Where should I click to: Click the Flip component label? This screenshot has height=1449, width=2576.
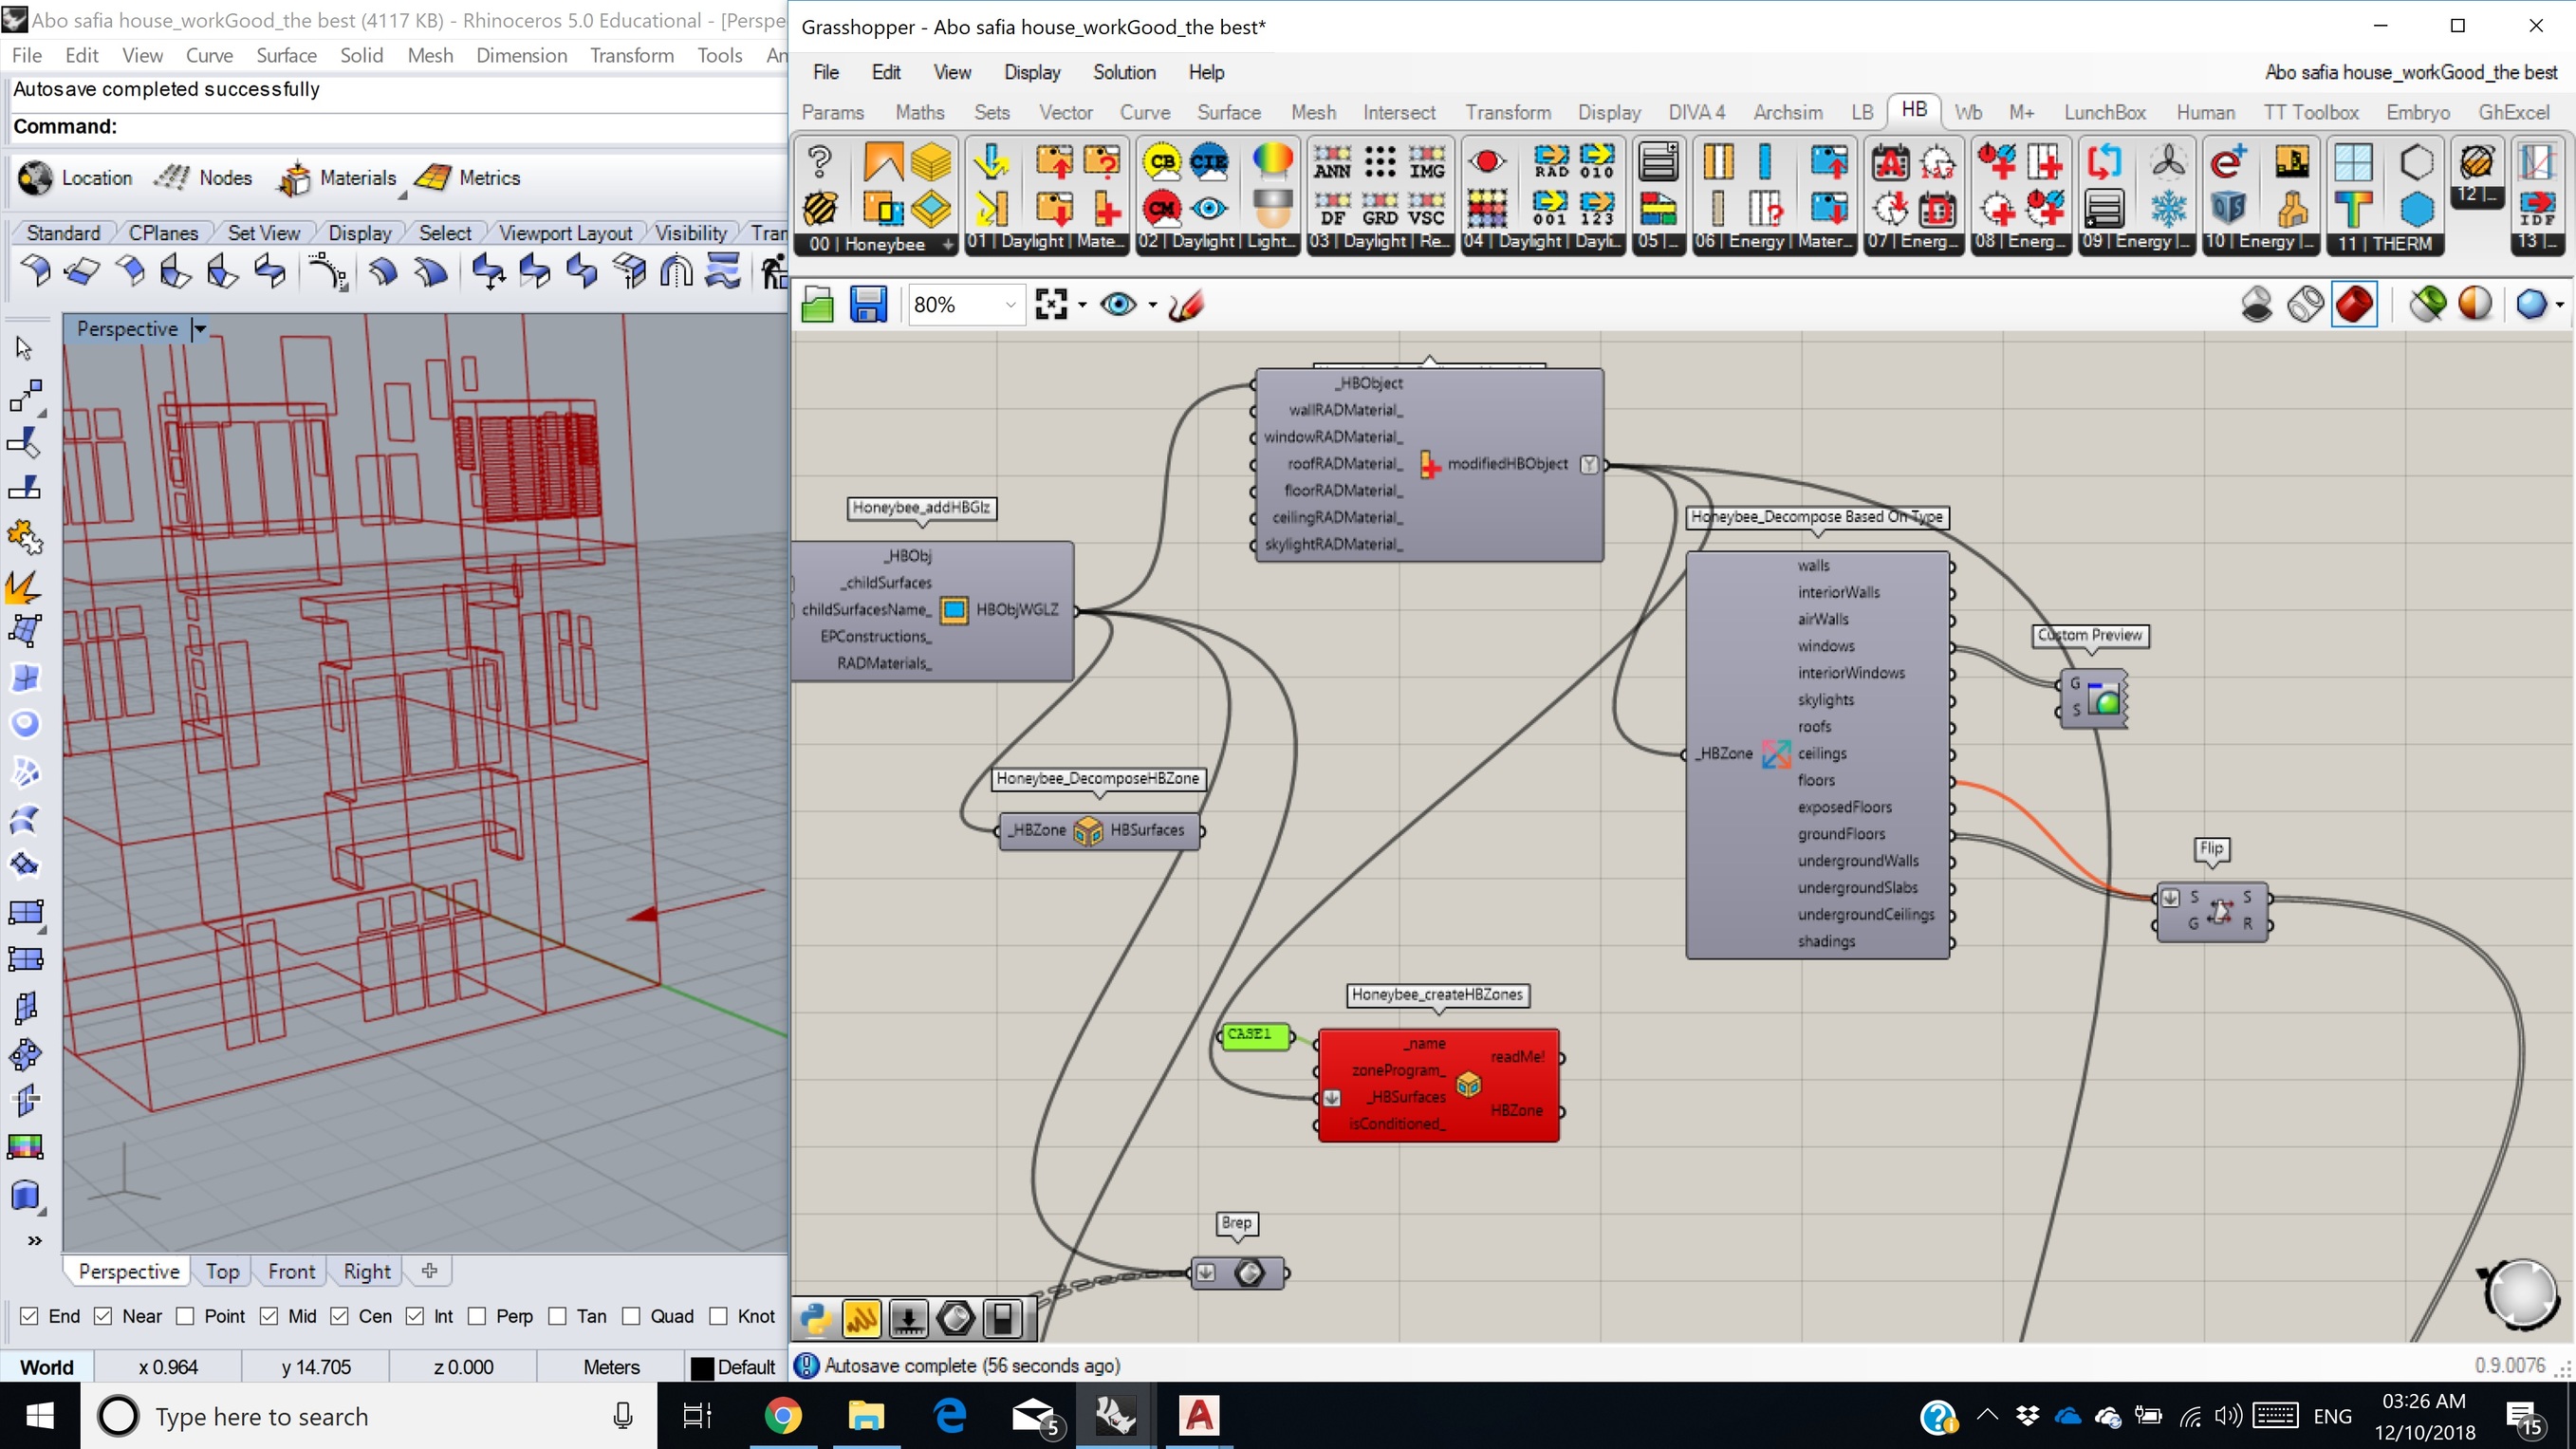pyautogui.click(x=2211, y=848)
